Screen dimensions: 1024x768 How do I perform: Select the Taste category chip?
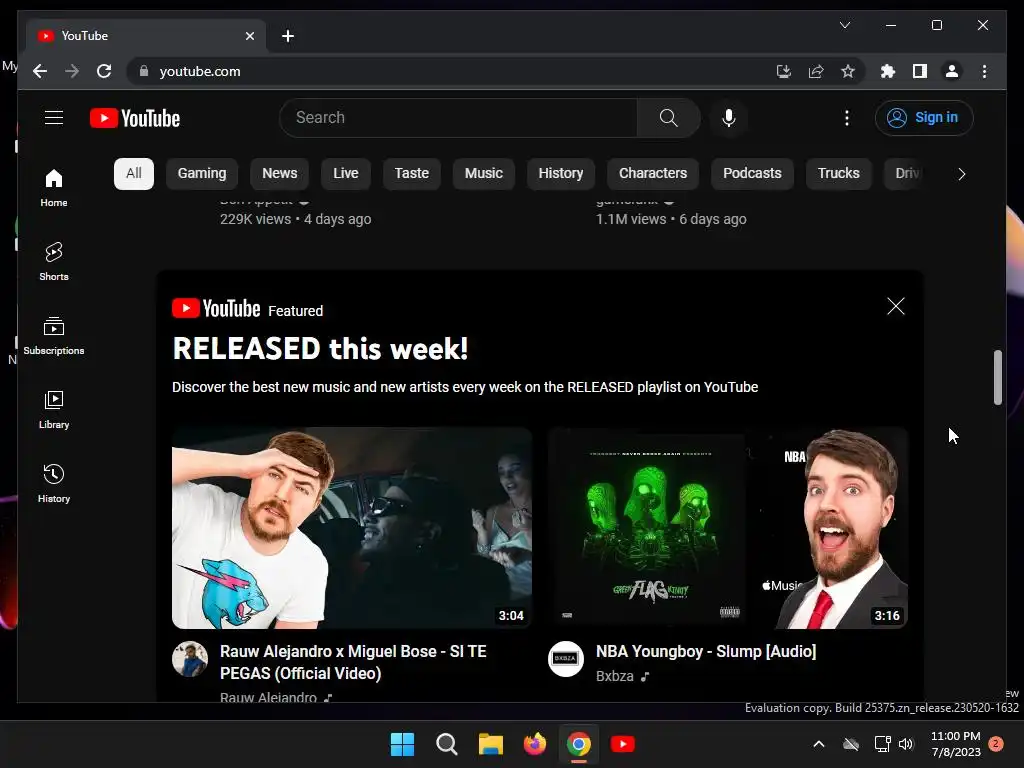(411, 173)
